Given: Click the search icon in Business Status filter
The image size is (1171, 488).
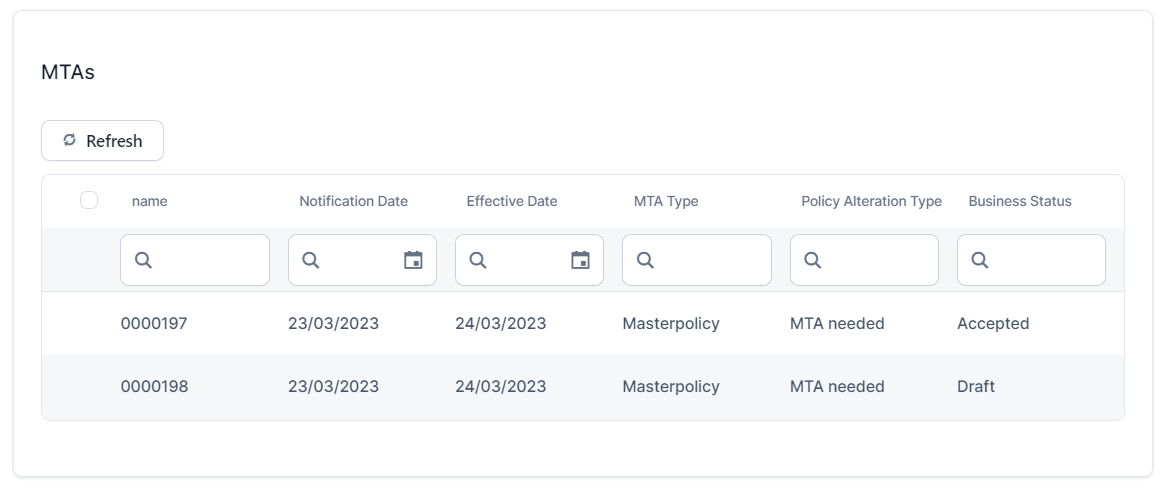Looking at the screenshot, I should pyautogui.click(x=980, y=260).
